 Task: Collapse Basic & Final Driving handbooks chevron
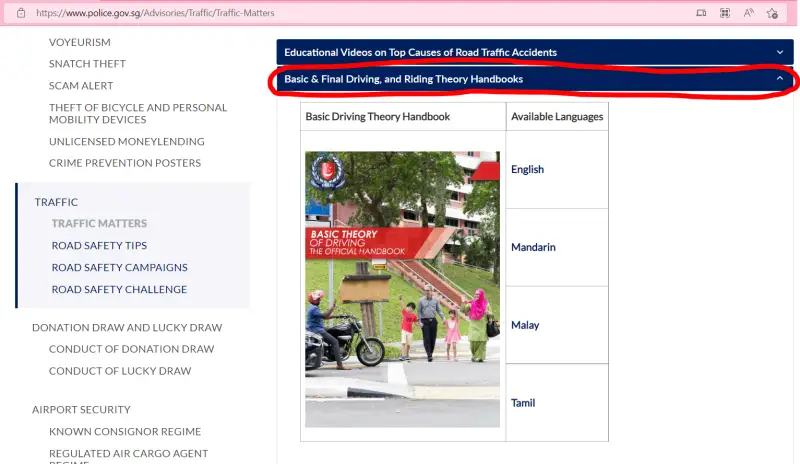pyautogui.click(x=780, y=79)
